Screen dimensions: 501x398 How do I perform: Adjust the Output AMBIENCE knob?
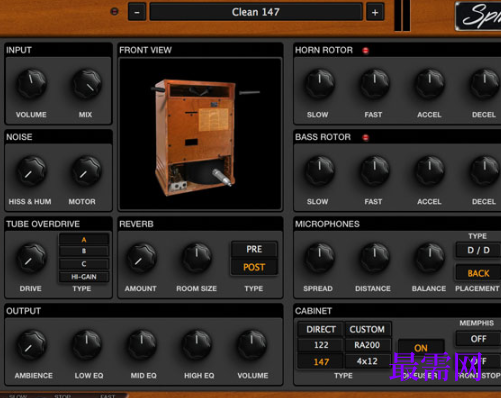32,345
